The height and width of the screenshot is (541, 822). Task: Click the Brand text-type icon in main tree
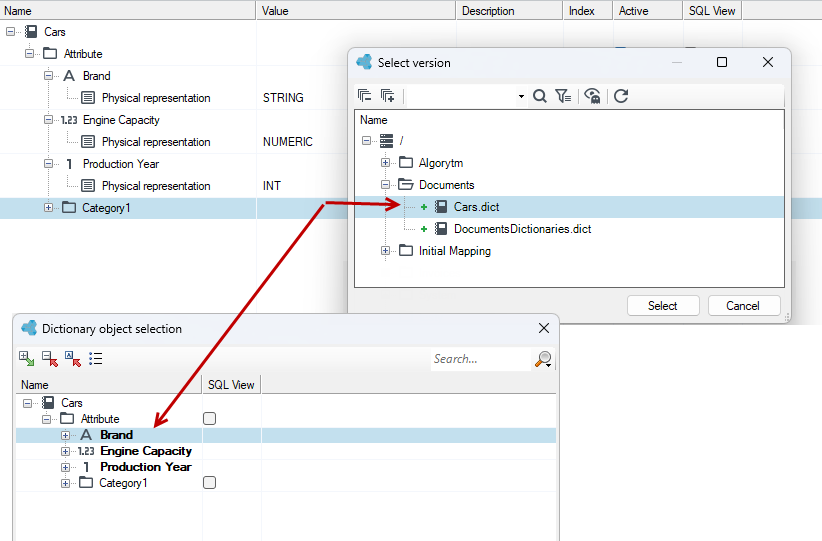coord(69,76)
